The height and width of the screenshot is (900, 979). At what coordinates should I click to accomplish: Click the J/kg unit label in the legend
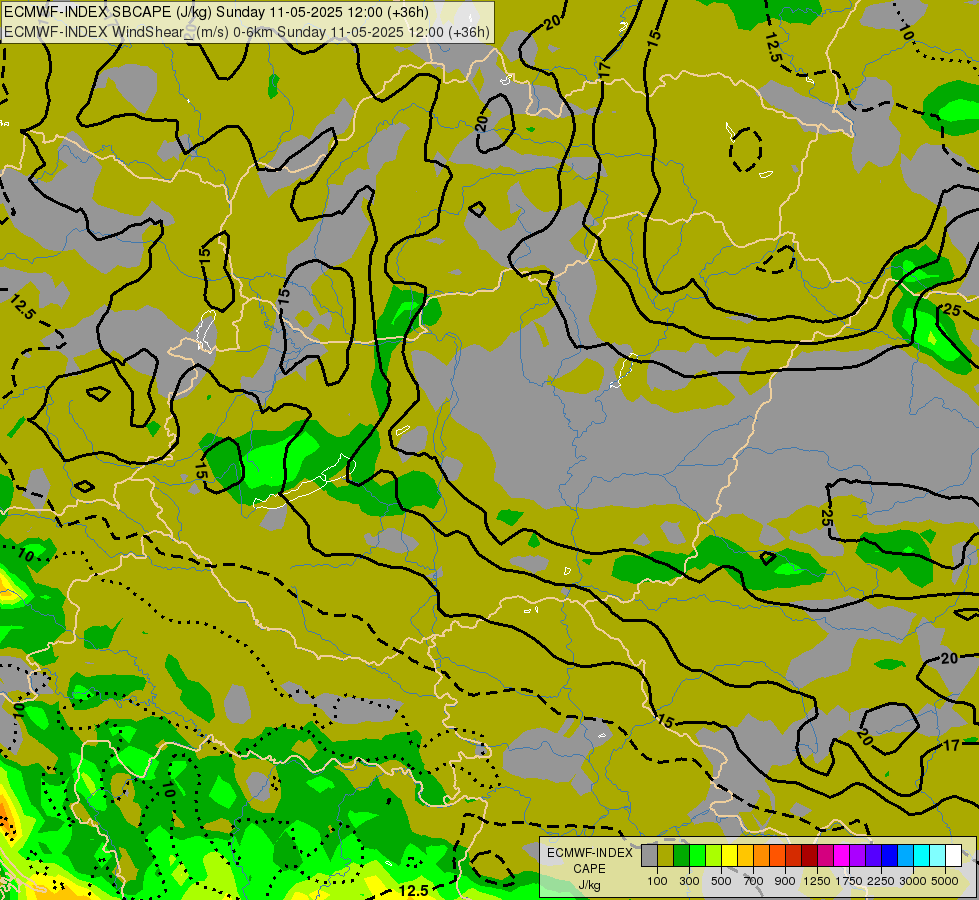coord(589,885)
